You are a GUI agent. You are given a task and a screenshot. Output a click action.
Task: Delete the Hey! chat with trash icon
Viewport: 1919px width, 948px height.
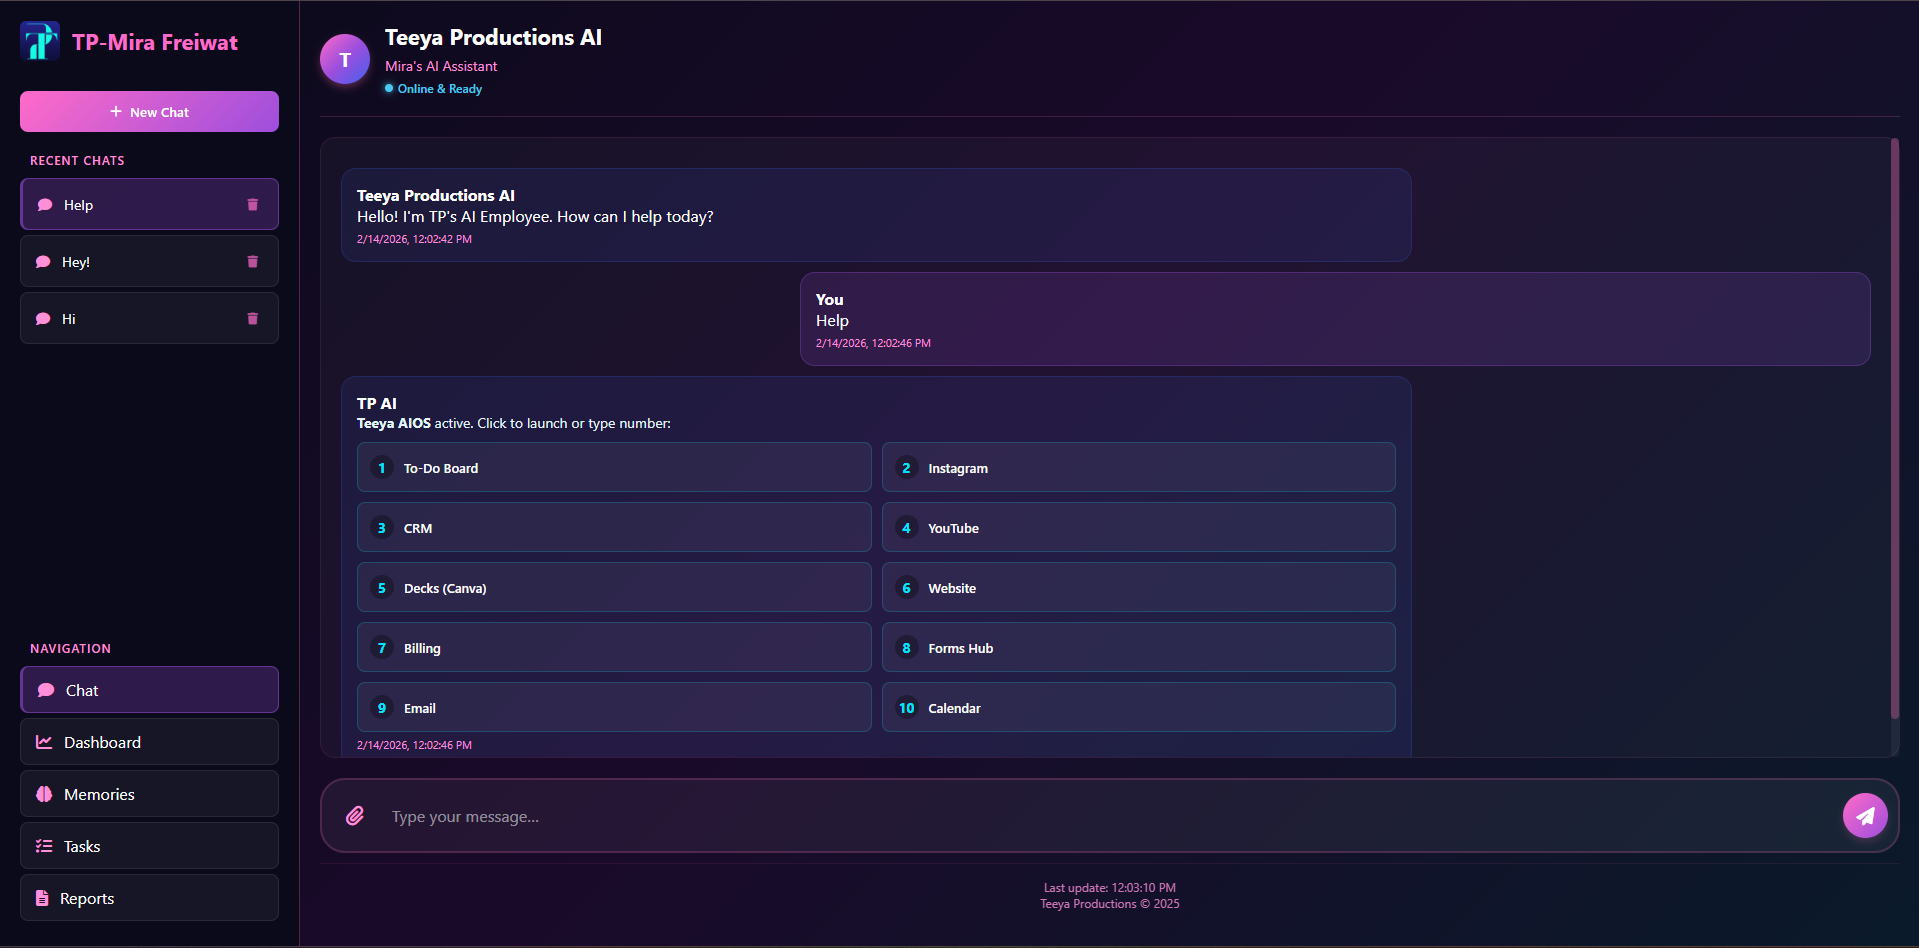[252, 262]
